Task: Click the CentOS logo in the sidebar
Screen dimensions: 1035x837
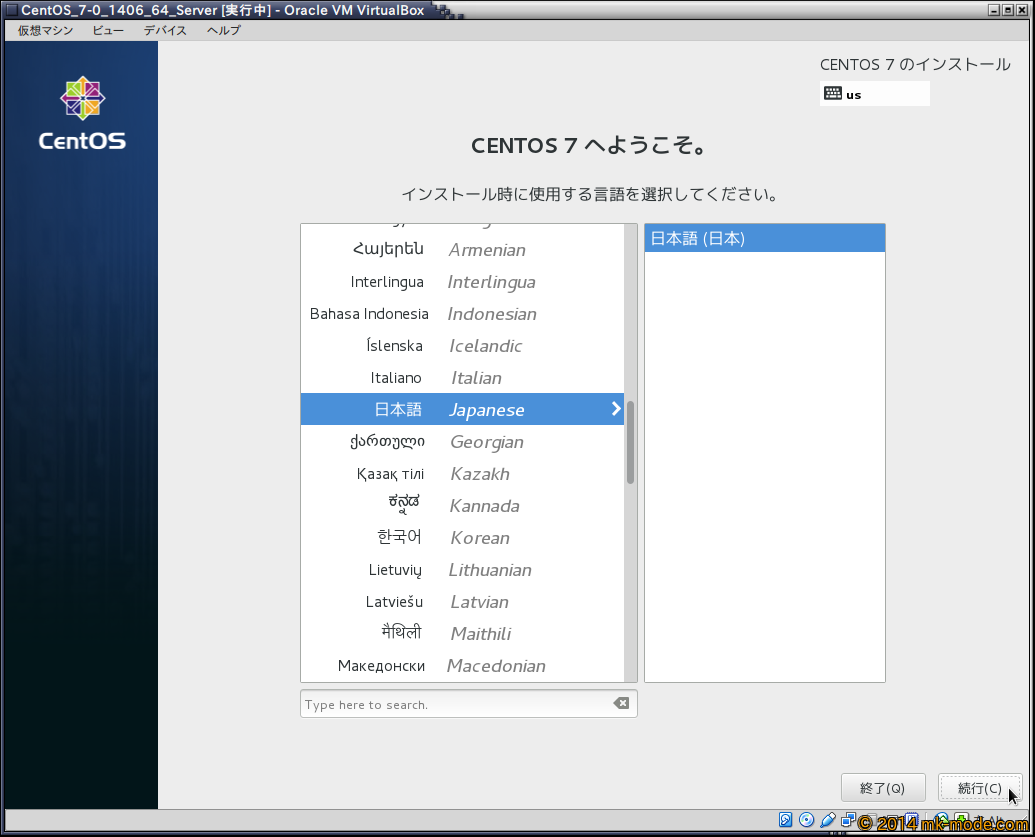Action: coord(82,113)
